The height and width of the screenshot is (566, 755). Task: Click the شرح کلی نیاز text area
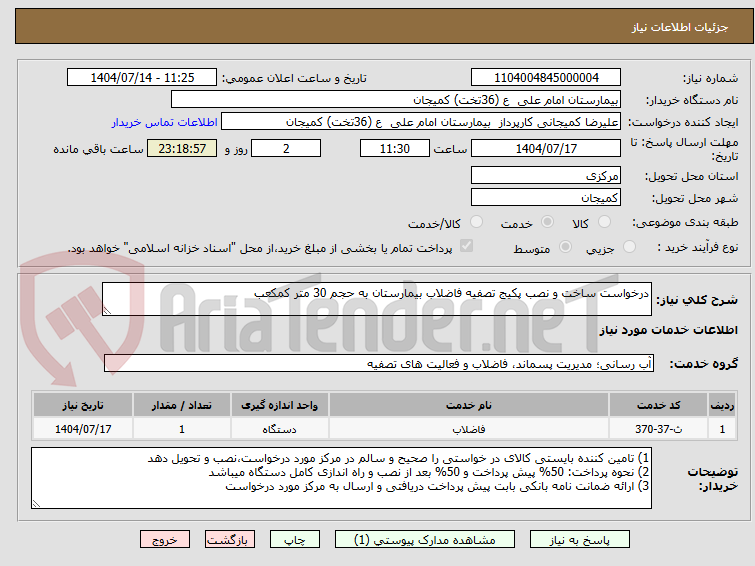(377, 299)
